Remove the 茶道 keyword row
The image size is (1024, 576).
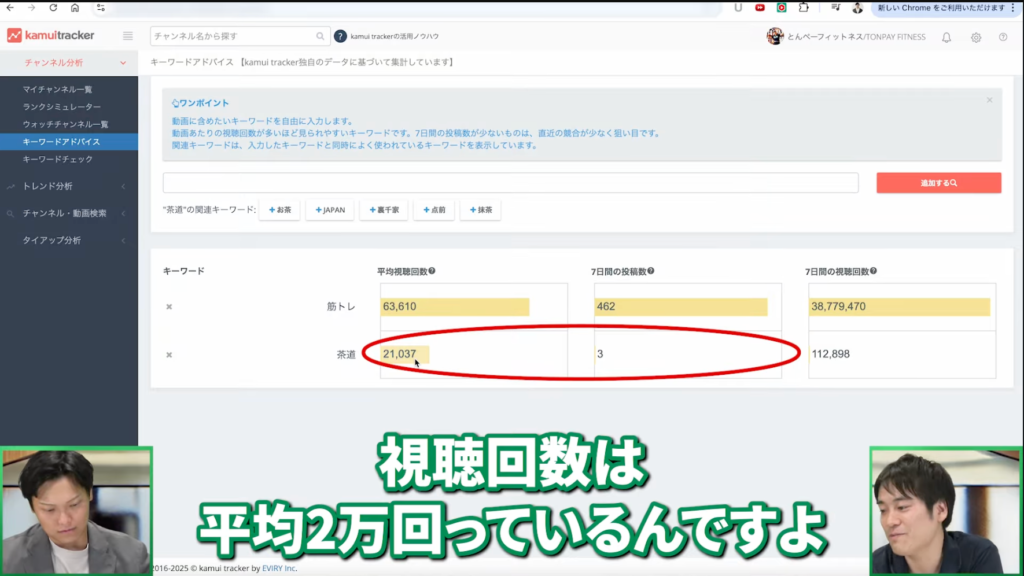[169, 354]
